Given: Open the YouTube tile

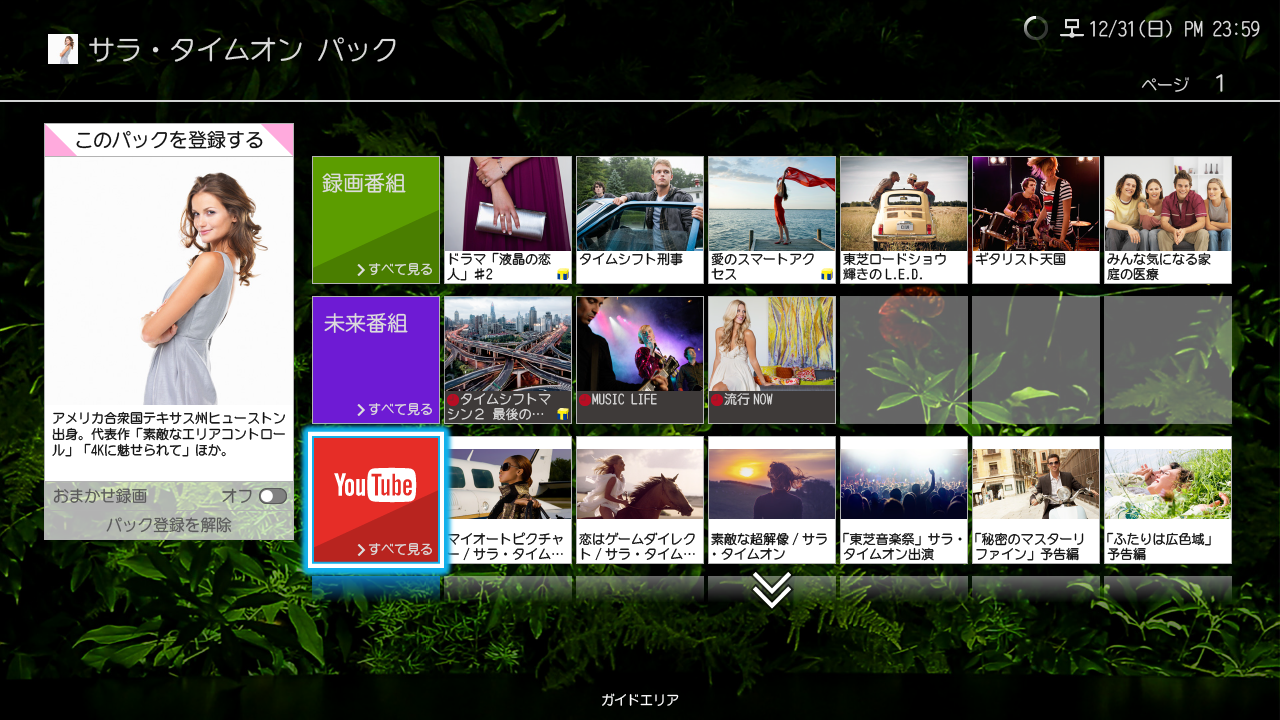Looking at the screenshot, I should [x=376, y=500].
